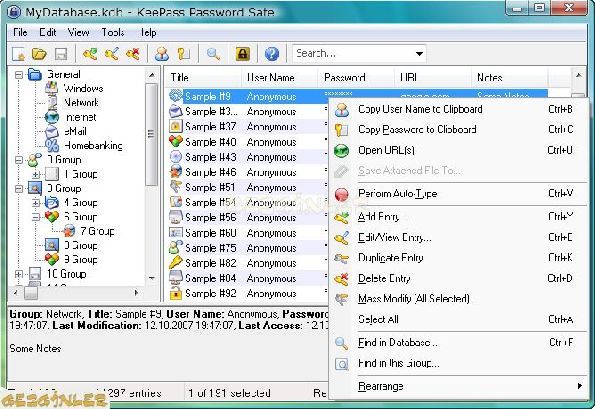Click the tree scroll-up arrow

click(x=152, y=75)
